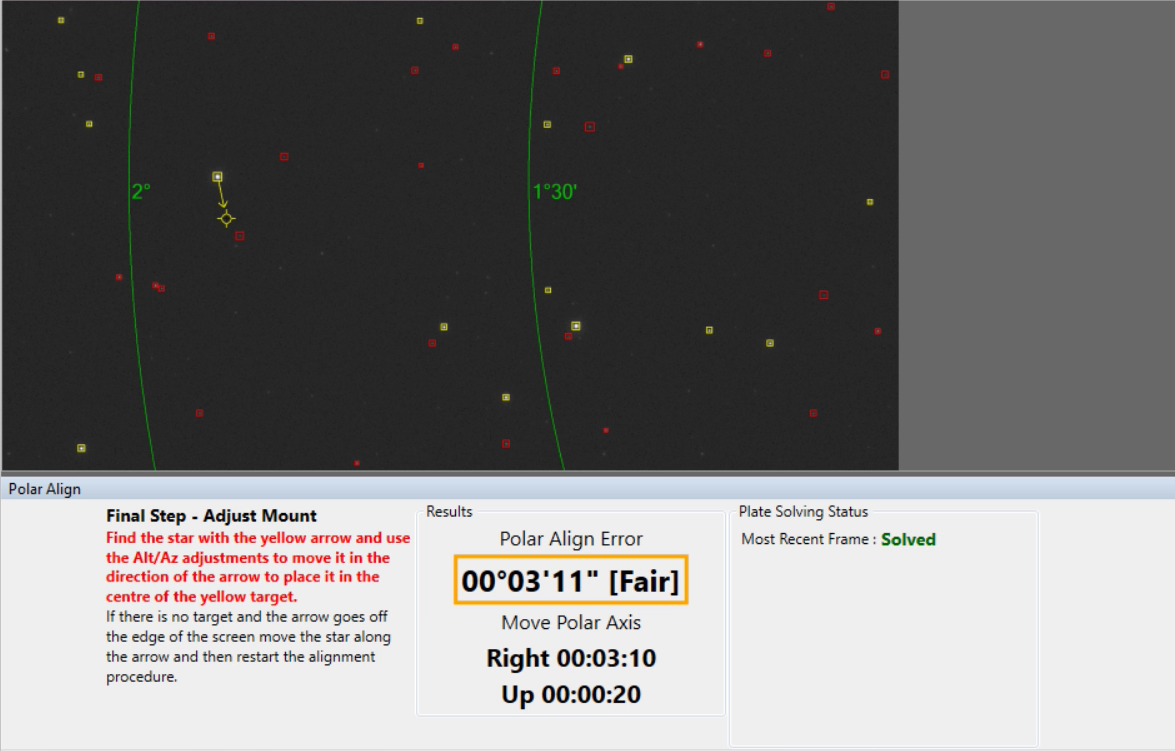Click the Plate Solving Status group label
Image resolution: width=1175 pixels, height=751 pixels.
[x=803, y=512]
